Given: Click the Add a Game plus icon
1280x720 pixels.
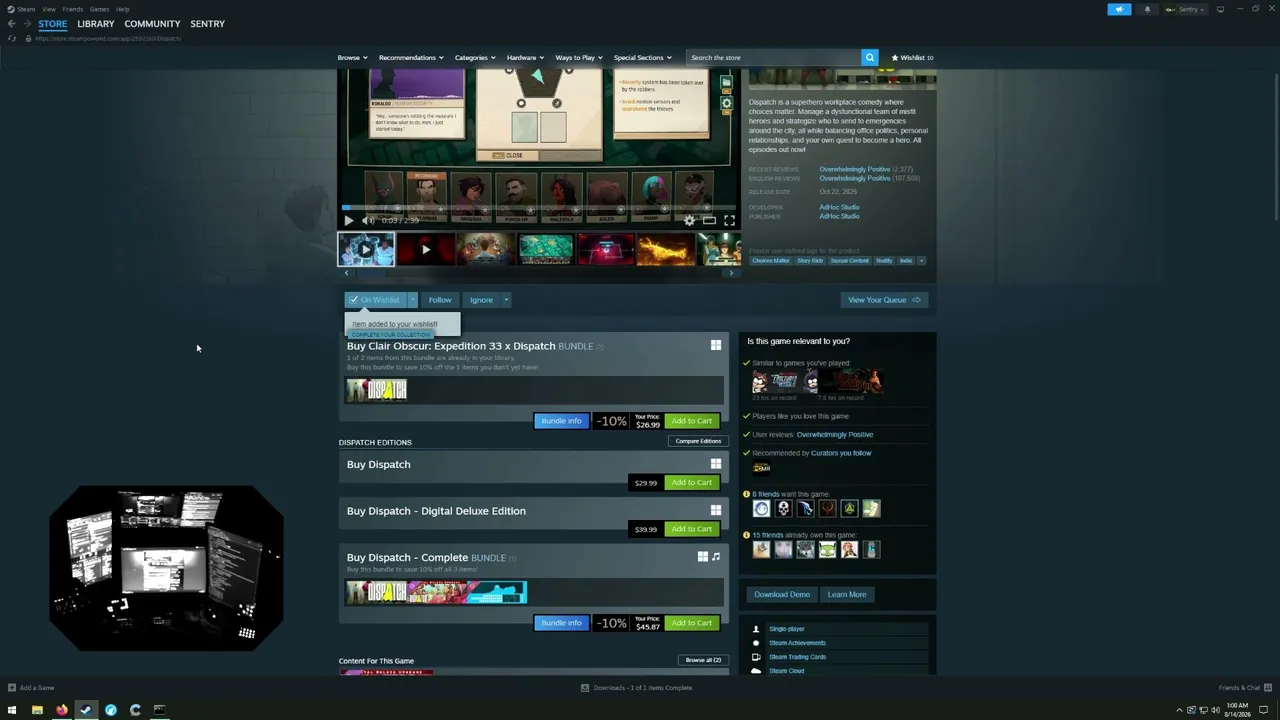Looking at the screenshot, I should click(x=12, y=688).
